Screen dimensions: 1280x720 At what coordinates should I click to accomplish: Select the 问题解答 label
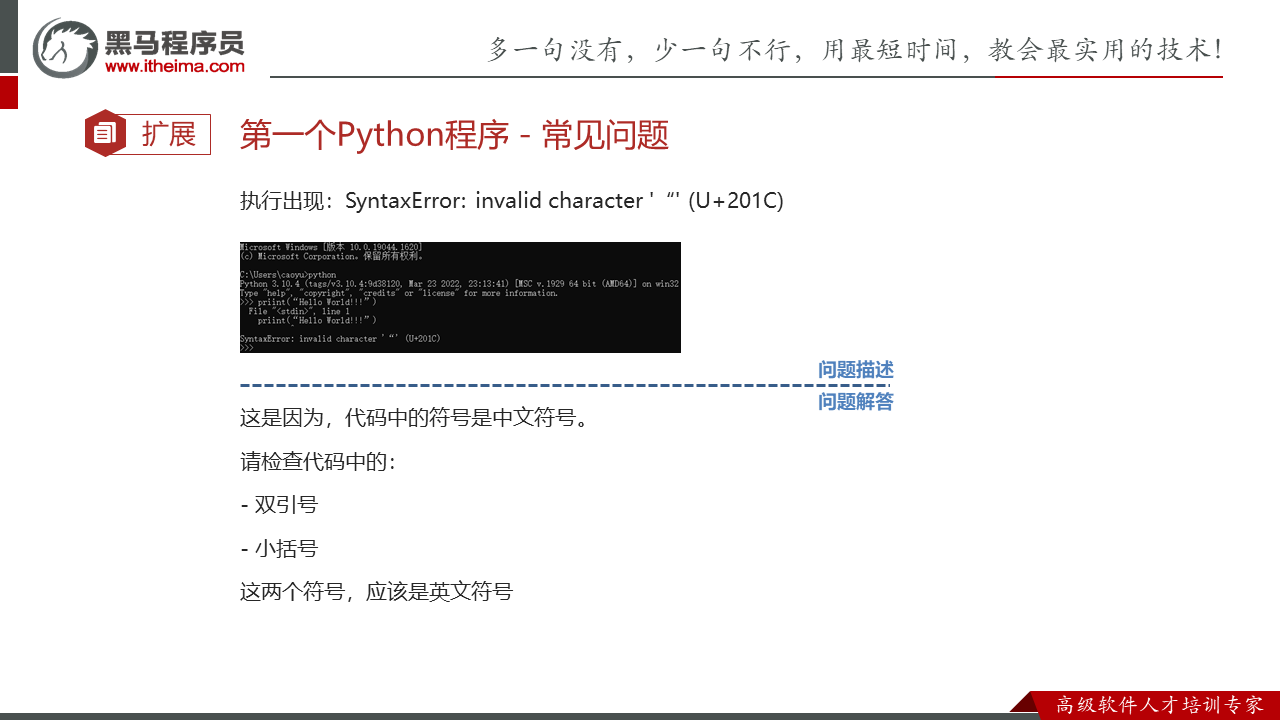pyautogui.click(x=855, y=402)
